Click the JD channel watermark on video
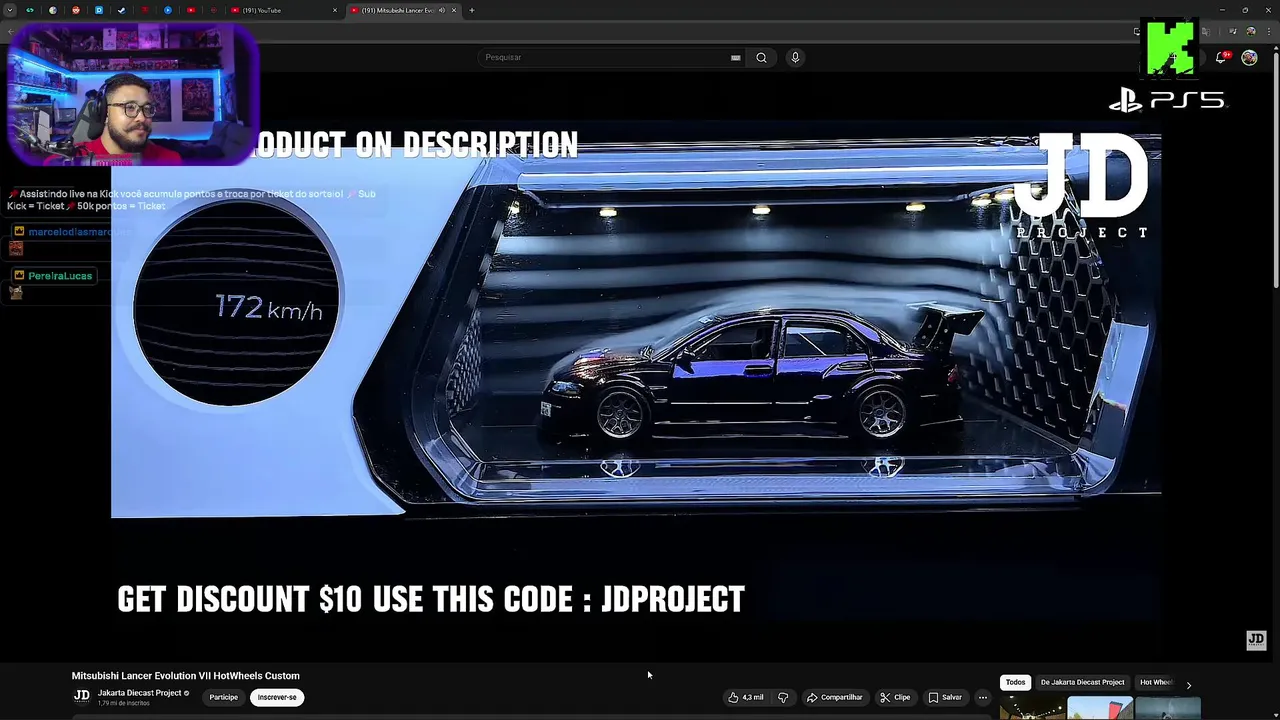Image resolution: width=1280 pixels, height=720 pixels. tap(1256, 640)
